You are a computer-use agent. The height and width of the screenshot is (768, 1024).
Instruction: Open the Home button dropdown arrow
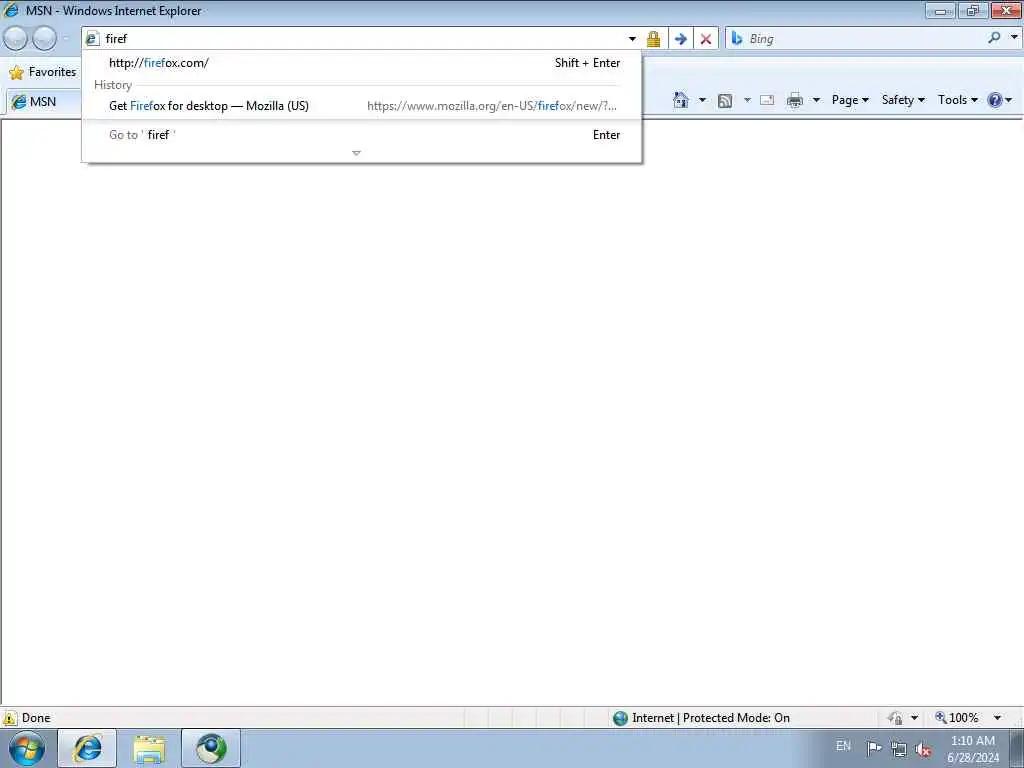point(702,101)
